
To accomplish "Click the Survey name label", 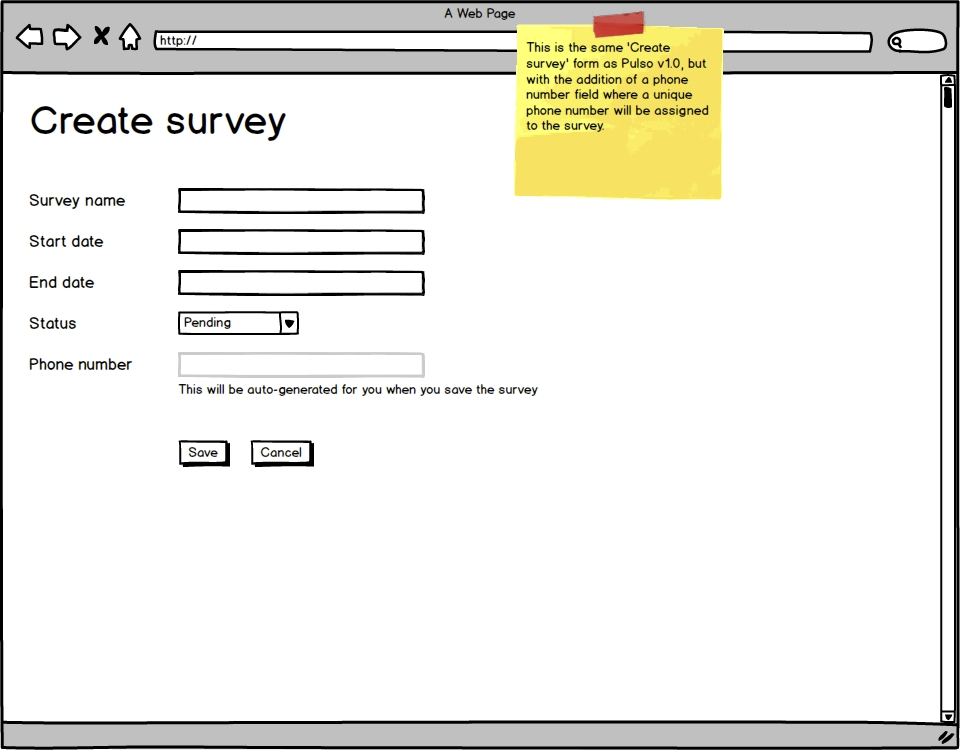I will [x=77, y=201].
